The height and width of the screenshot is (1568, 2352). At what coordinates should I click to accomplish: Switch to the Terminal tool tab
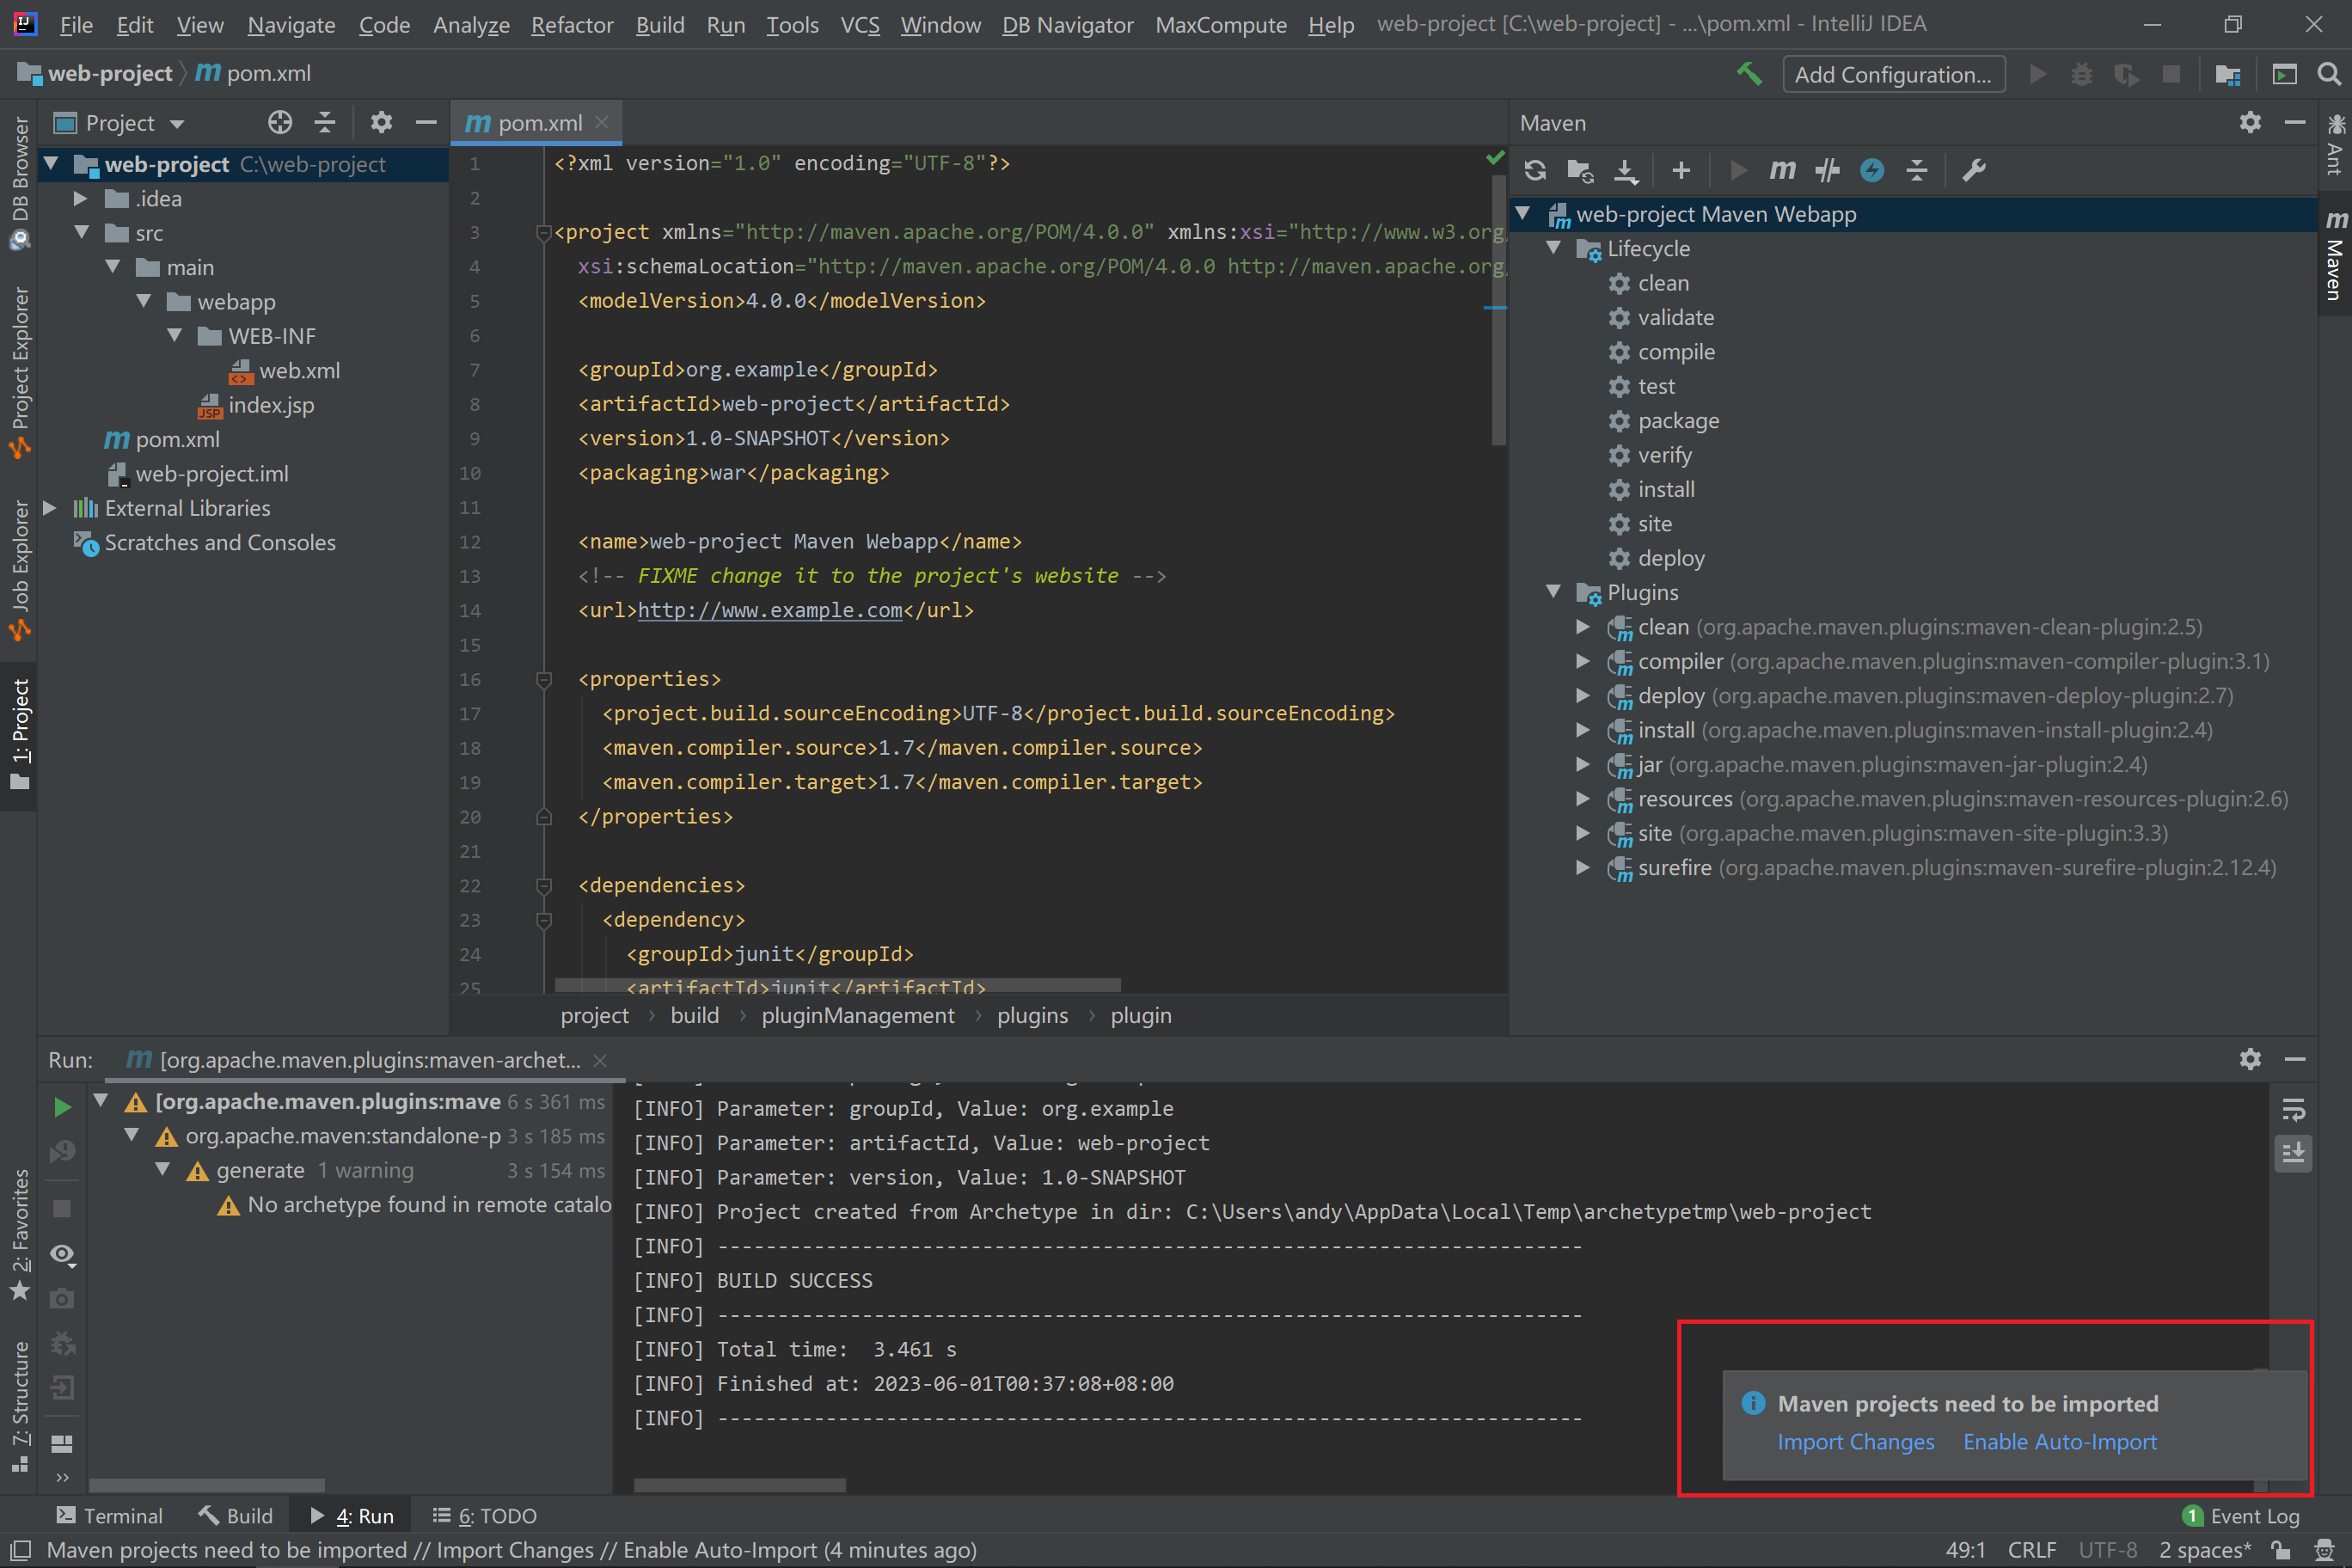pyautogui.click(x=110, y=1516)
